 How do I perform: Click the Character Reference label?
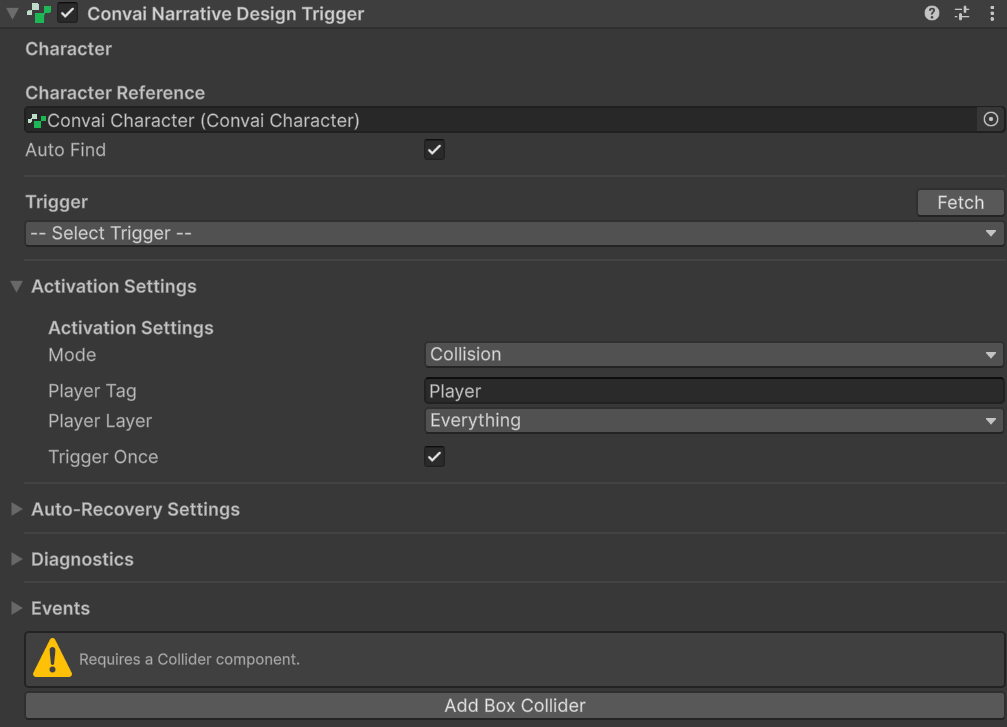[115, 92]
